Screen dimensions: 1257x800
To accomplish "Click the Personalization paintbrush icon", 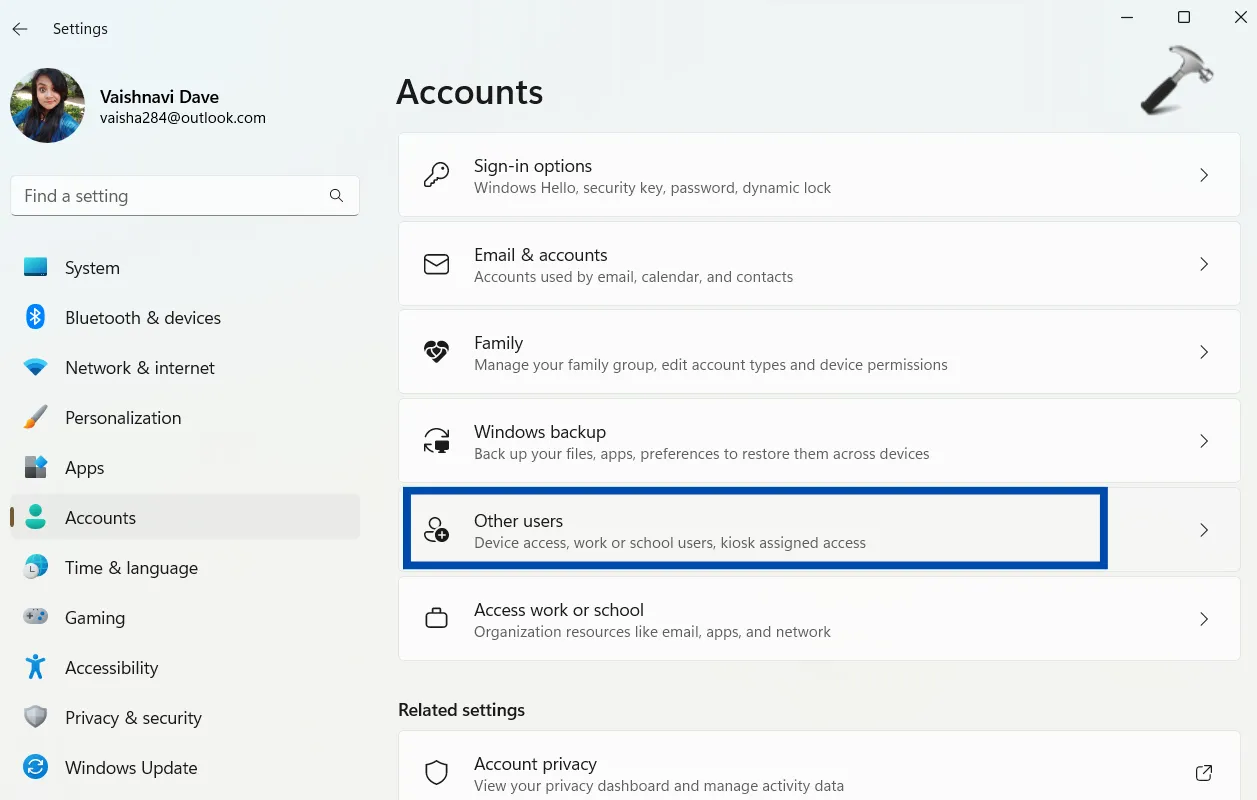I will coord(36,417).
